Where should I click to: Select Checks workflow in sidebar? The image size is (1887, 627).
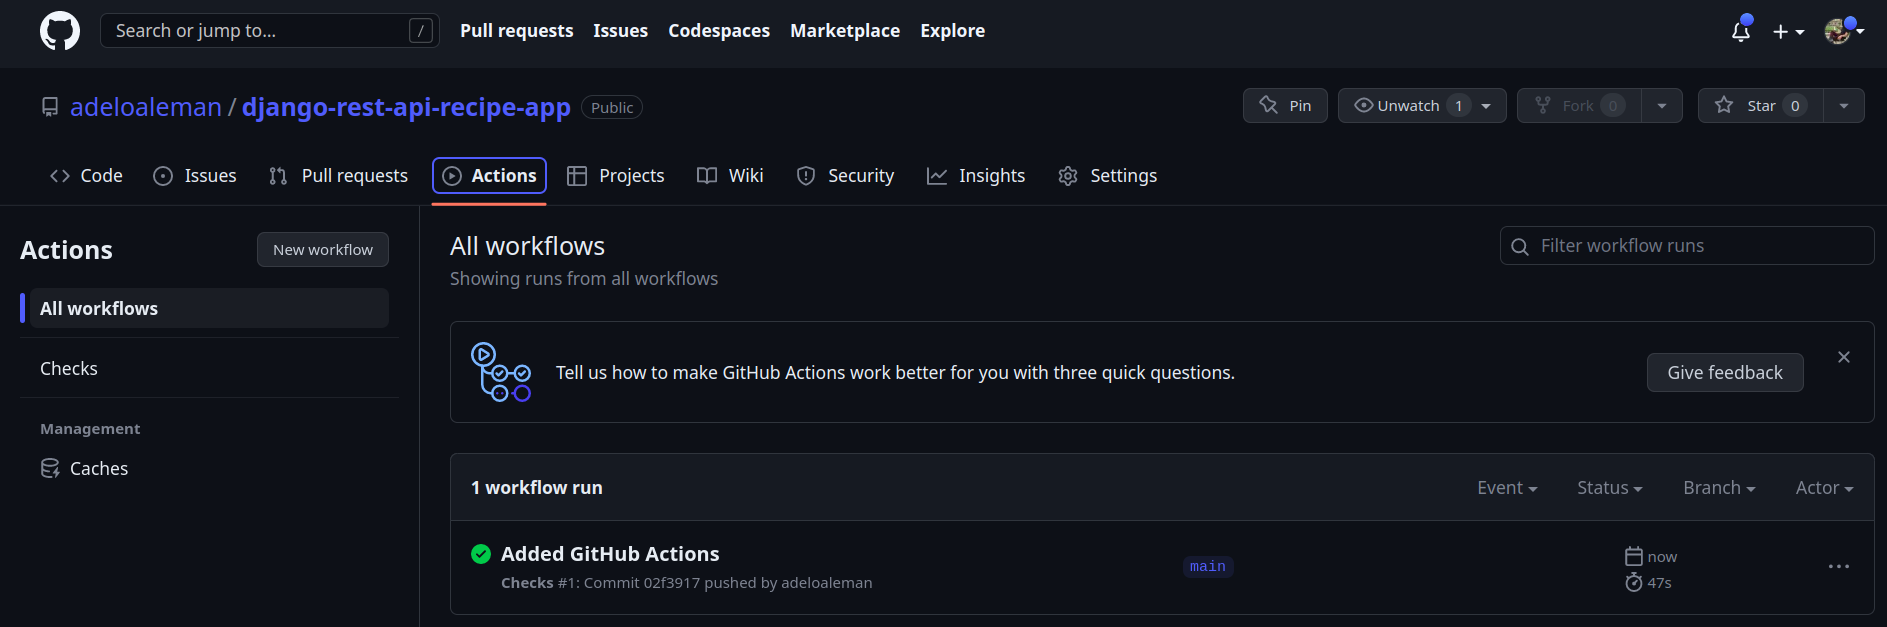(69, 369)
